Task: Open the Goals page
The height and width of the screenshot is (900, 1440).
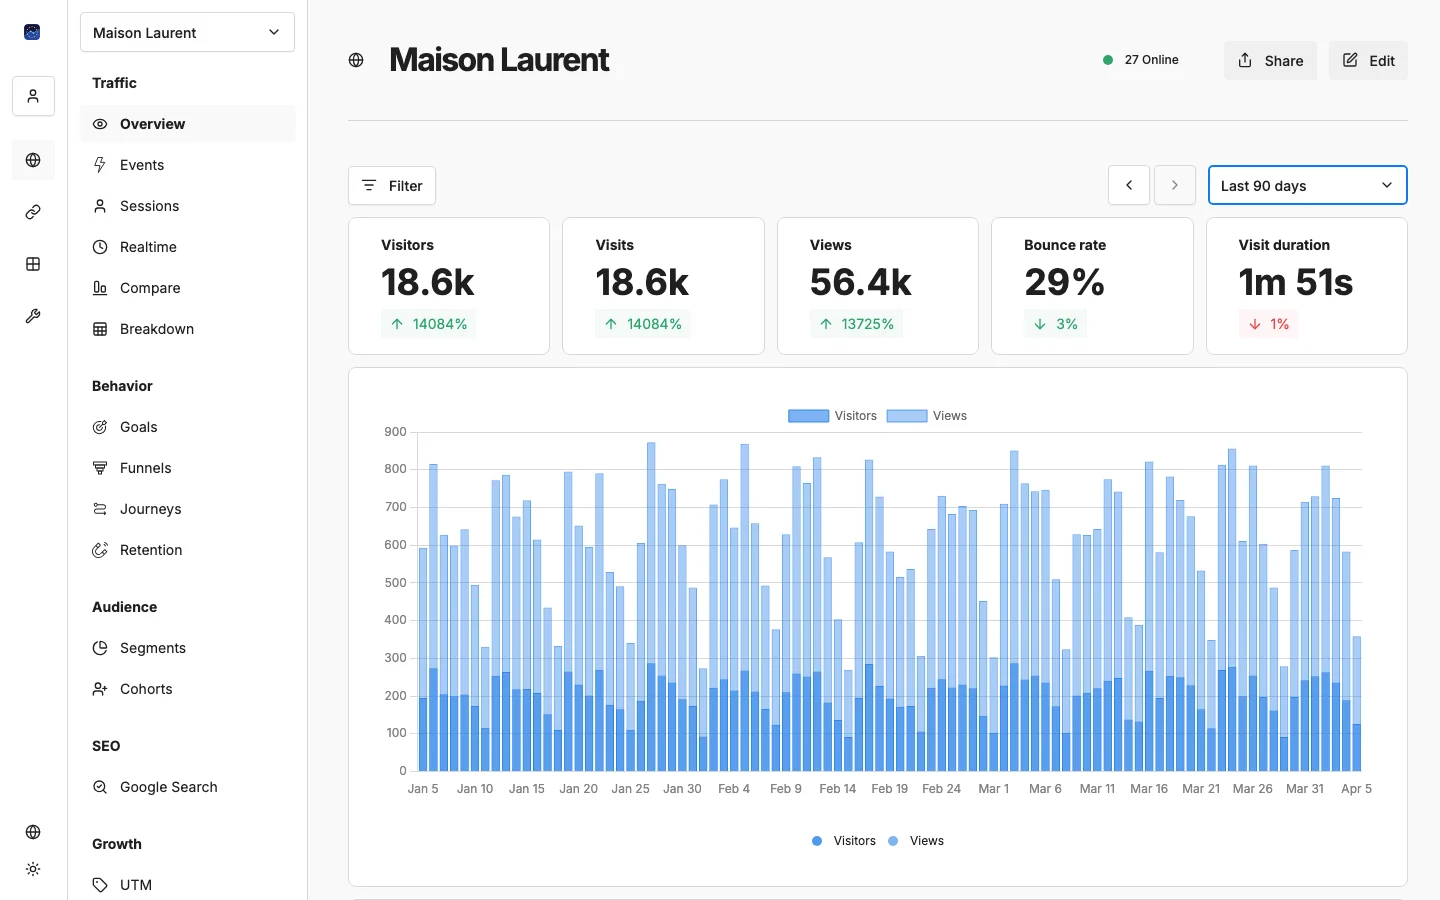Action: coord(187,427)
